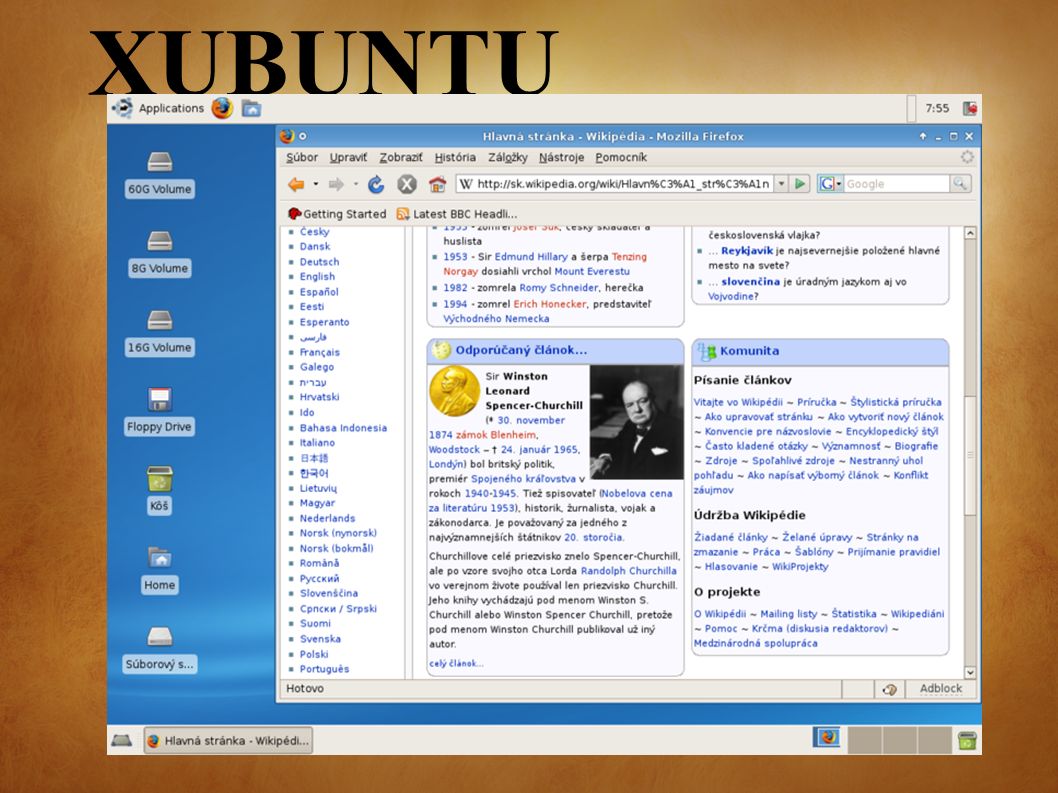
Task: Click the Reykjavík link
Action: coord(747,250)
